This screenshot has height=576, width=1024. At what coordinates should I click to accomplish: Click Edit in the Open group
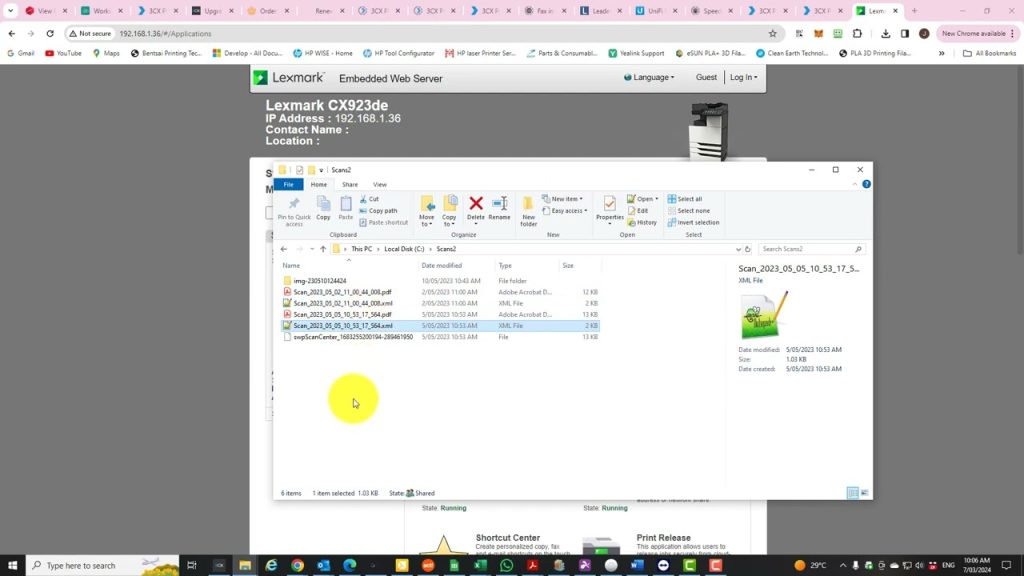point(638,210)
